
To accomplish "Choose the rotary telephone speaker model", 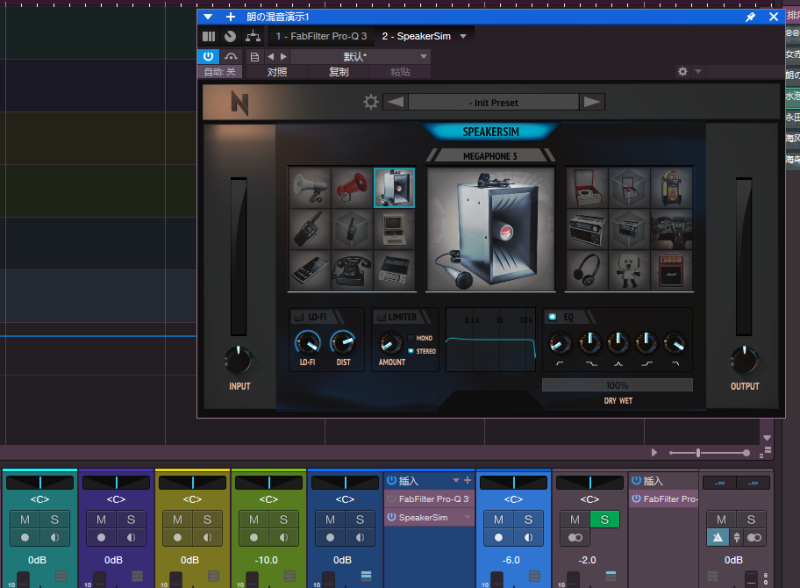I will pos(351,269).
